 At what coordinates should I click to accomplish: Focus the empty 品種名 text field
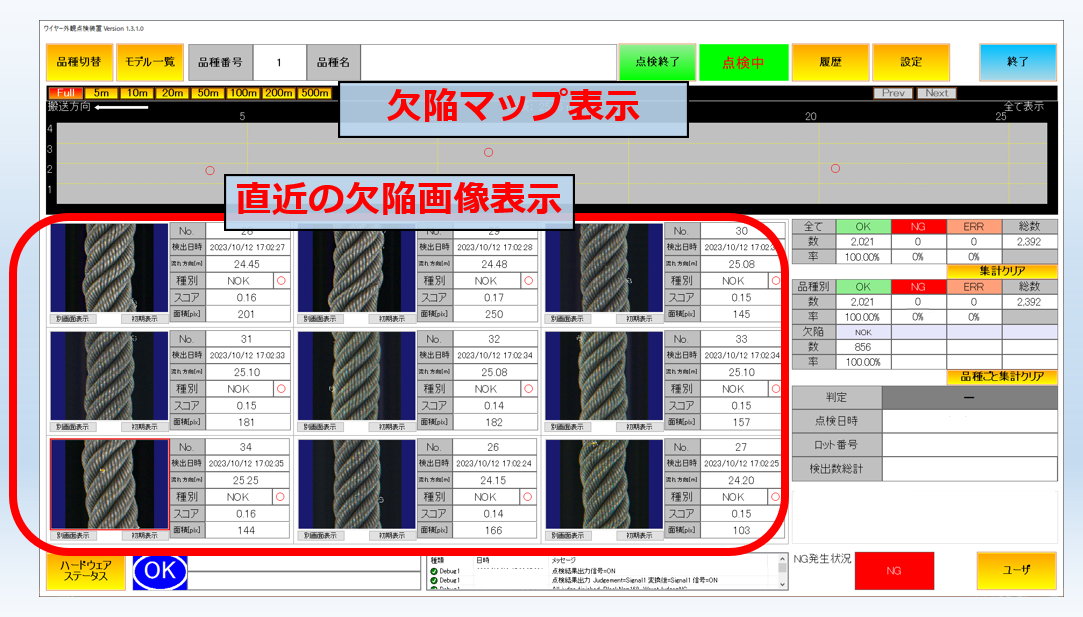point(488,62)
